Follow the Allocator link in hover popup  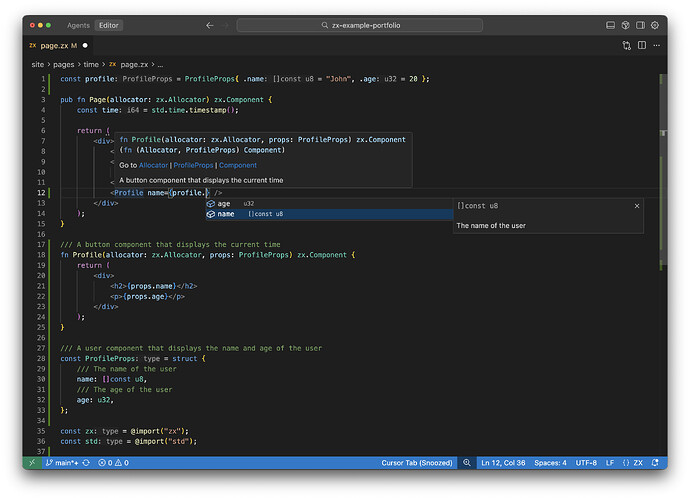tap(154, 165)
